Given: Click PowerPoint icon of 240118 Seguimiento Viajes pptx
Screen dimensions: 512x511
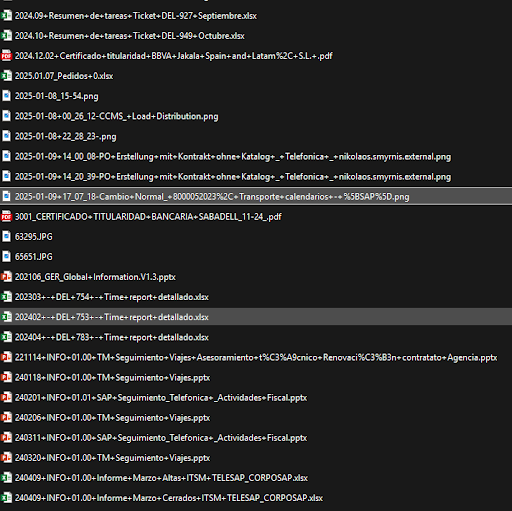Looking at the screenshot, I should point(6,377).
